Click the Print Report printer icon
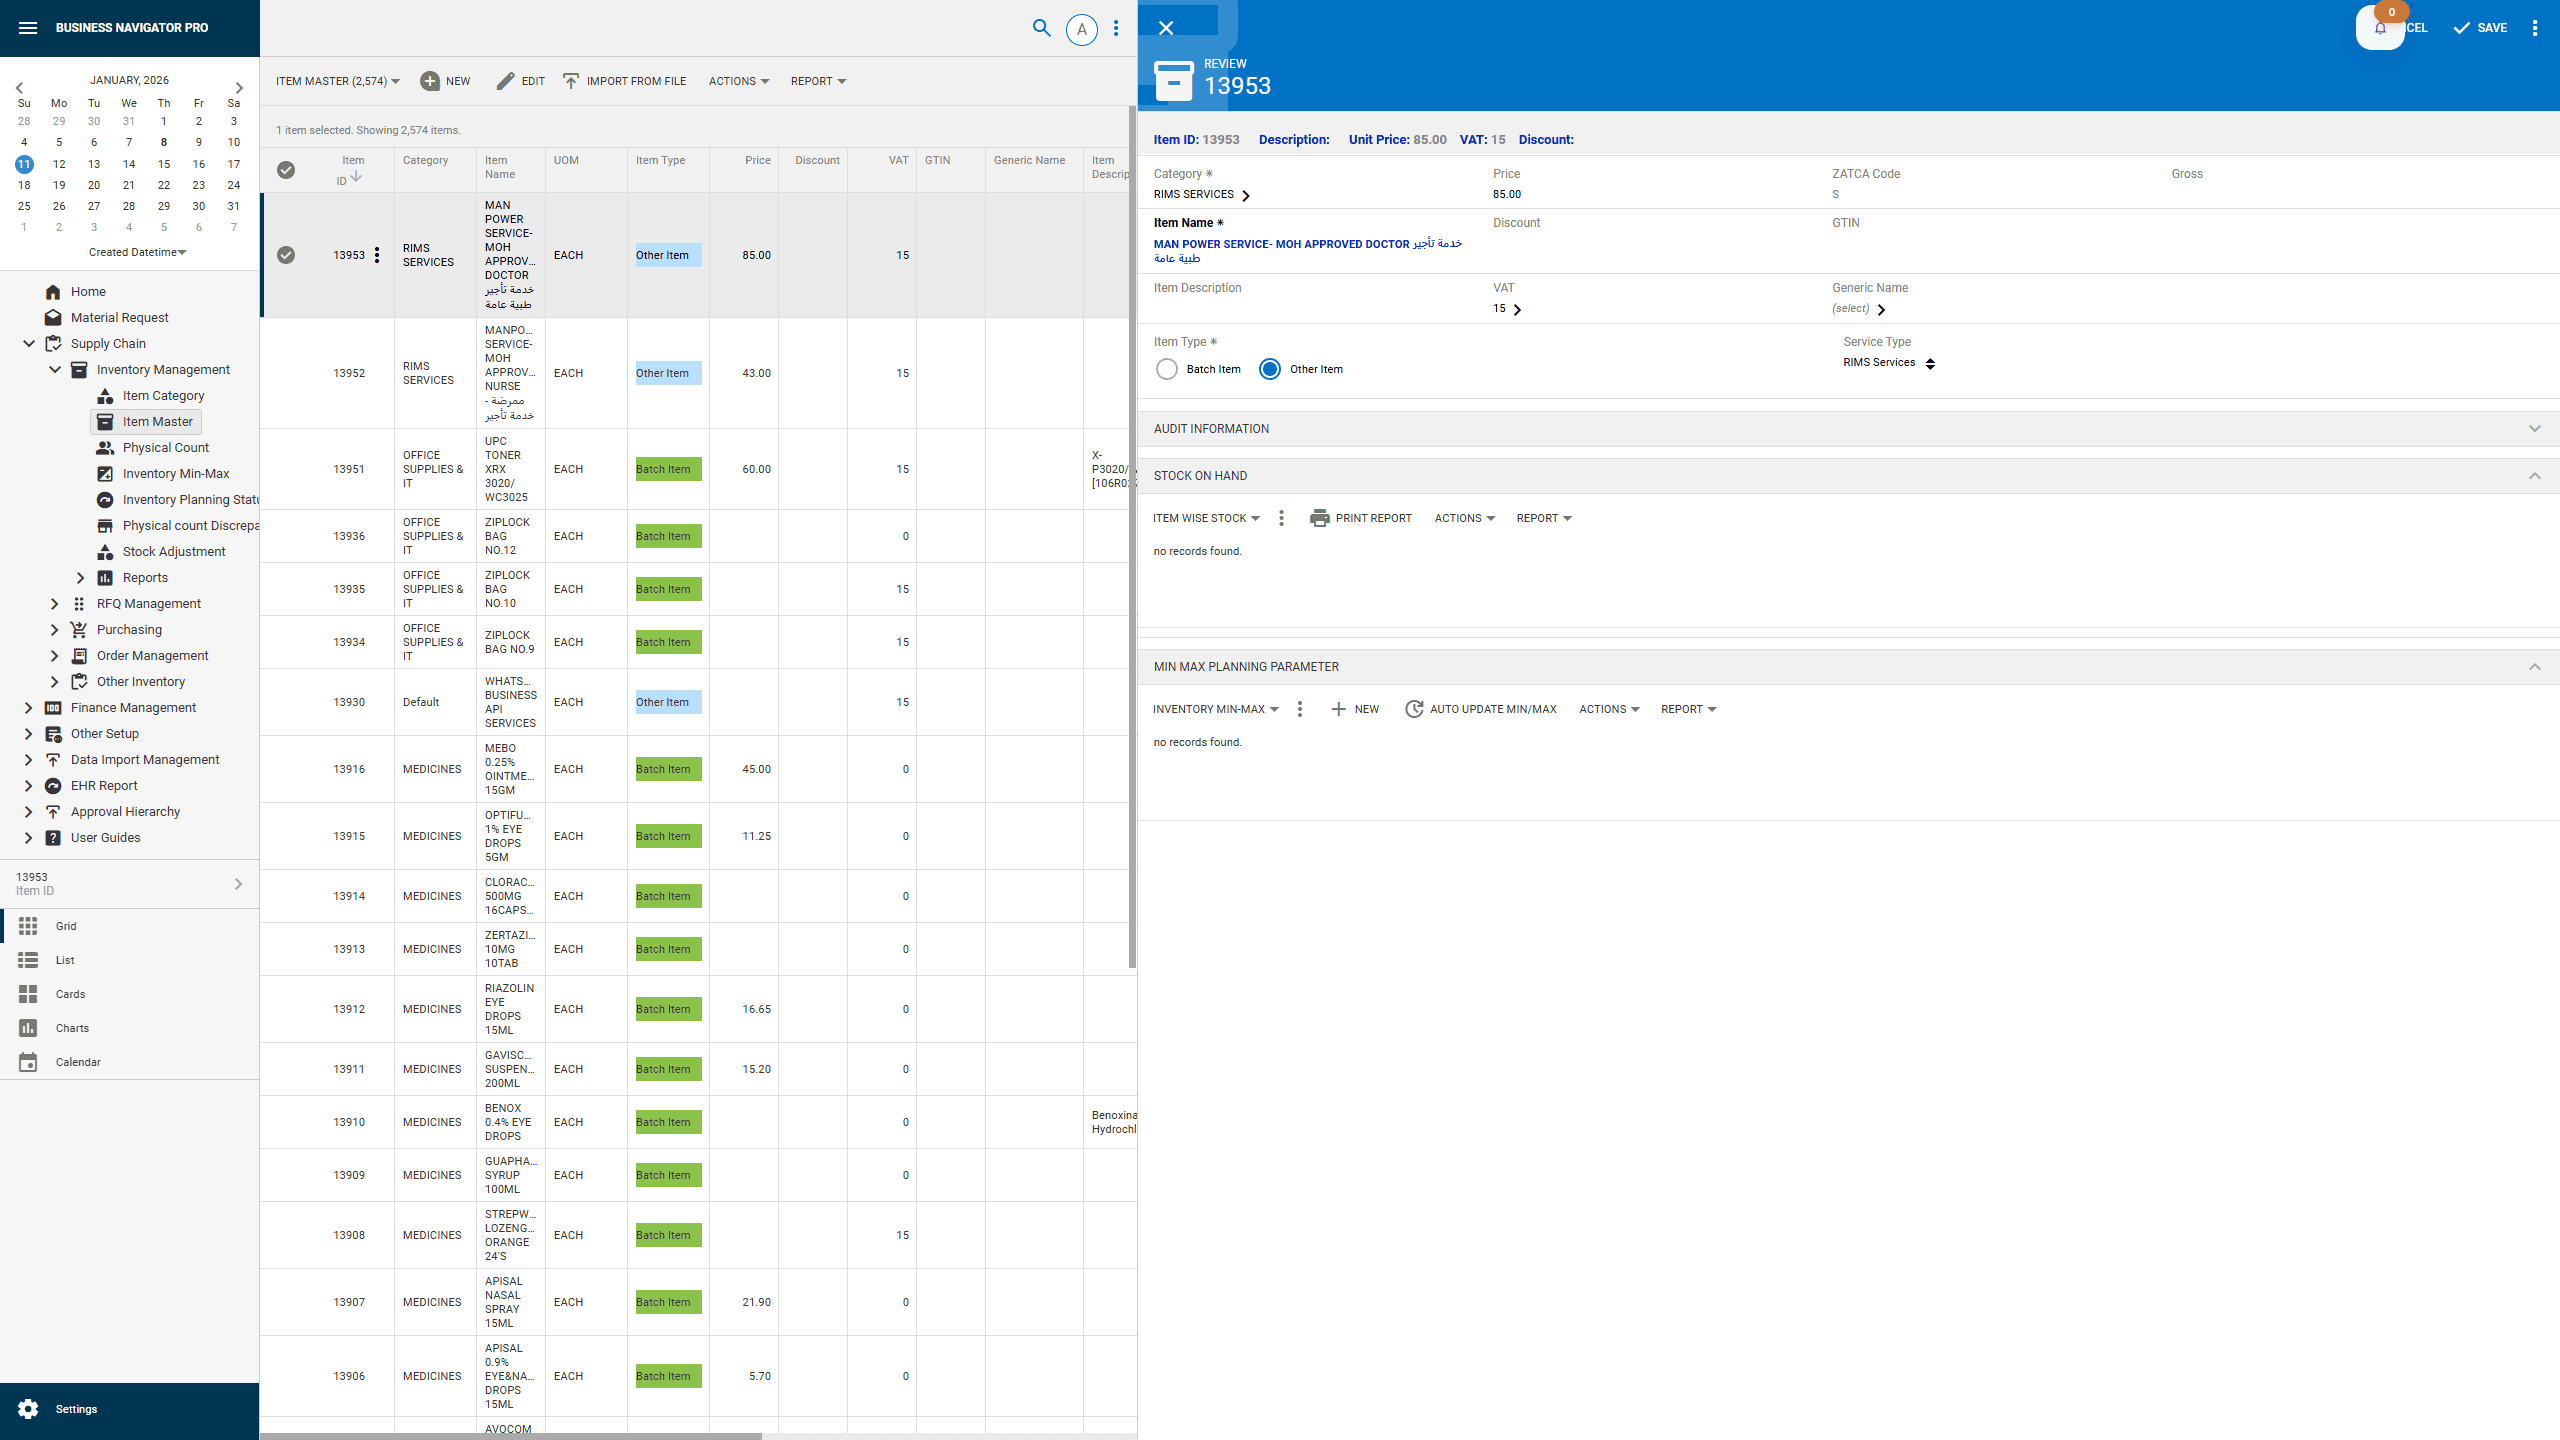 coord(1322,517)
